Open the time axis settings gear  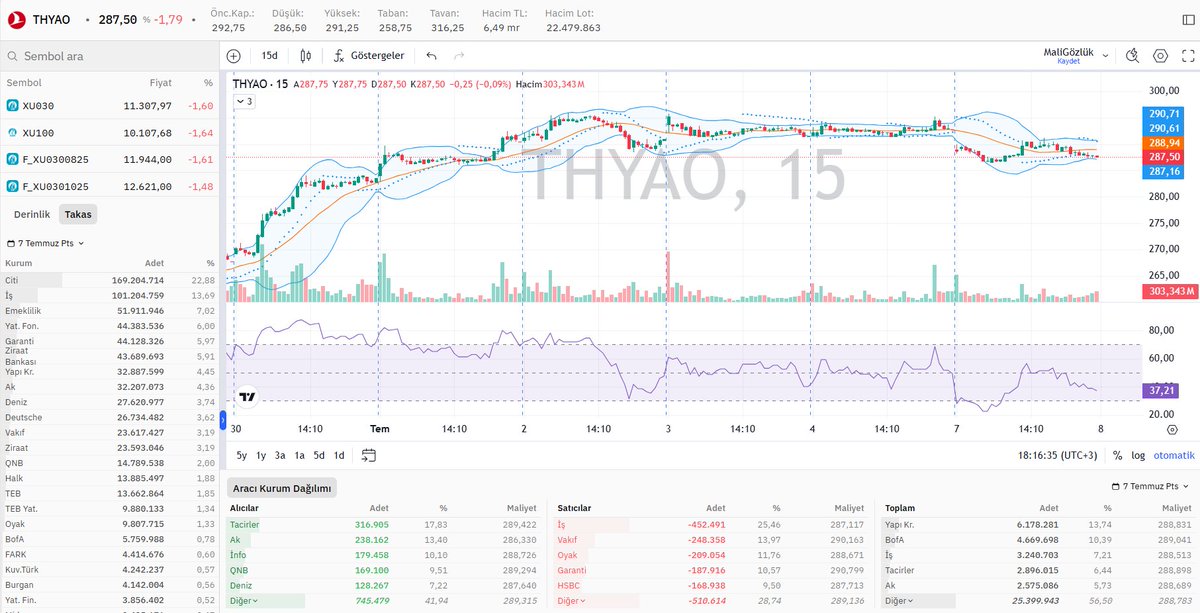[x=1172, y=428]
